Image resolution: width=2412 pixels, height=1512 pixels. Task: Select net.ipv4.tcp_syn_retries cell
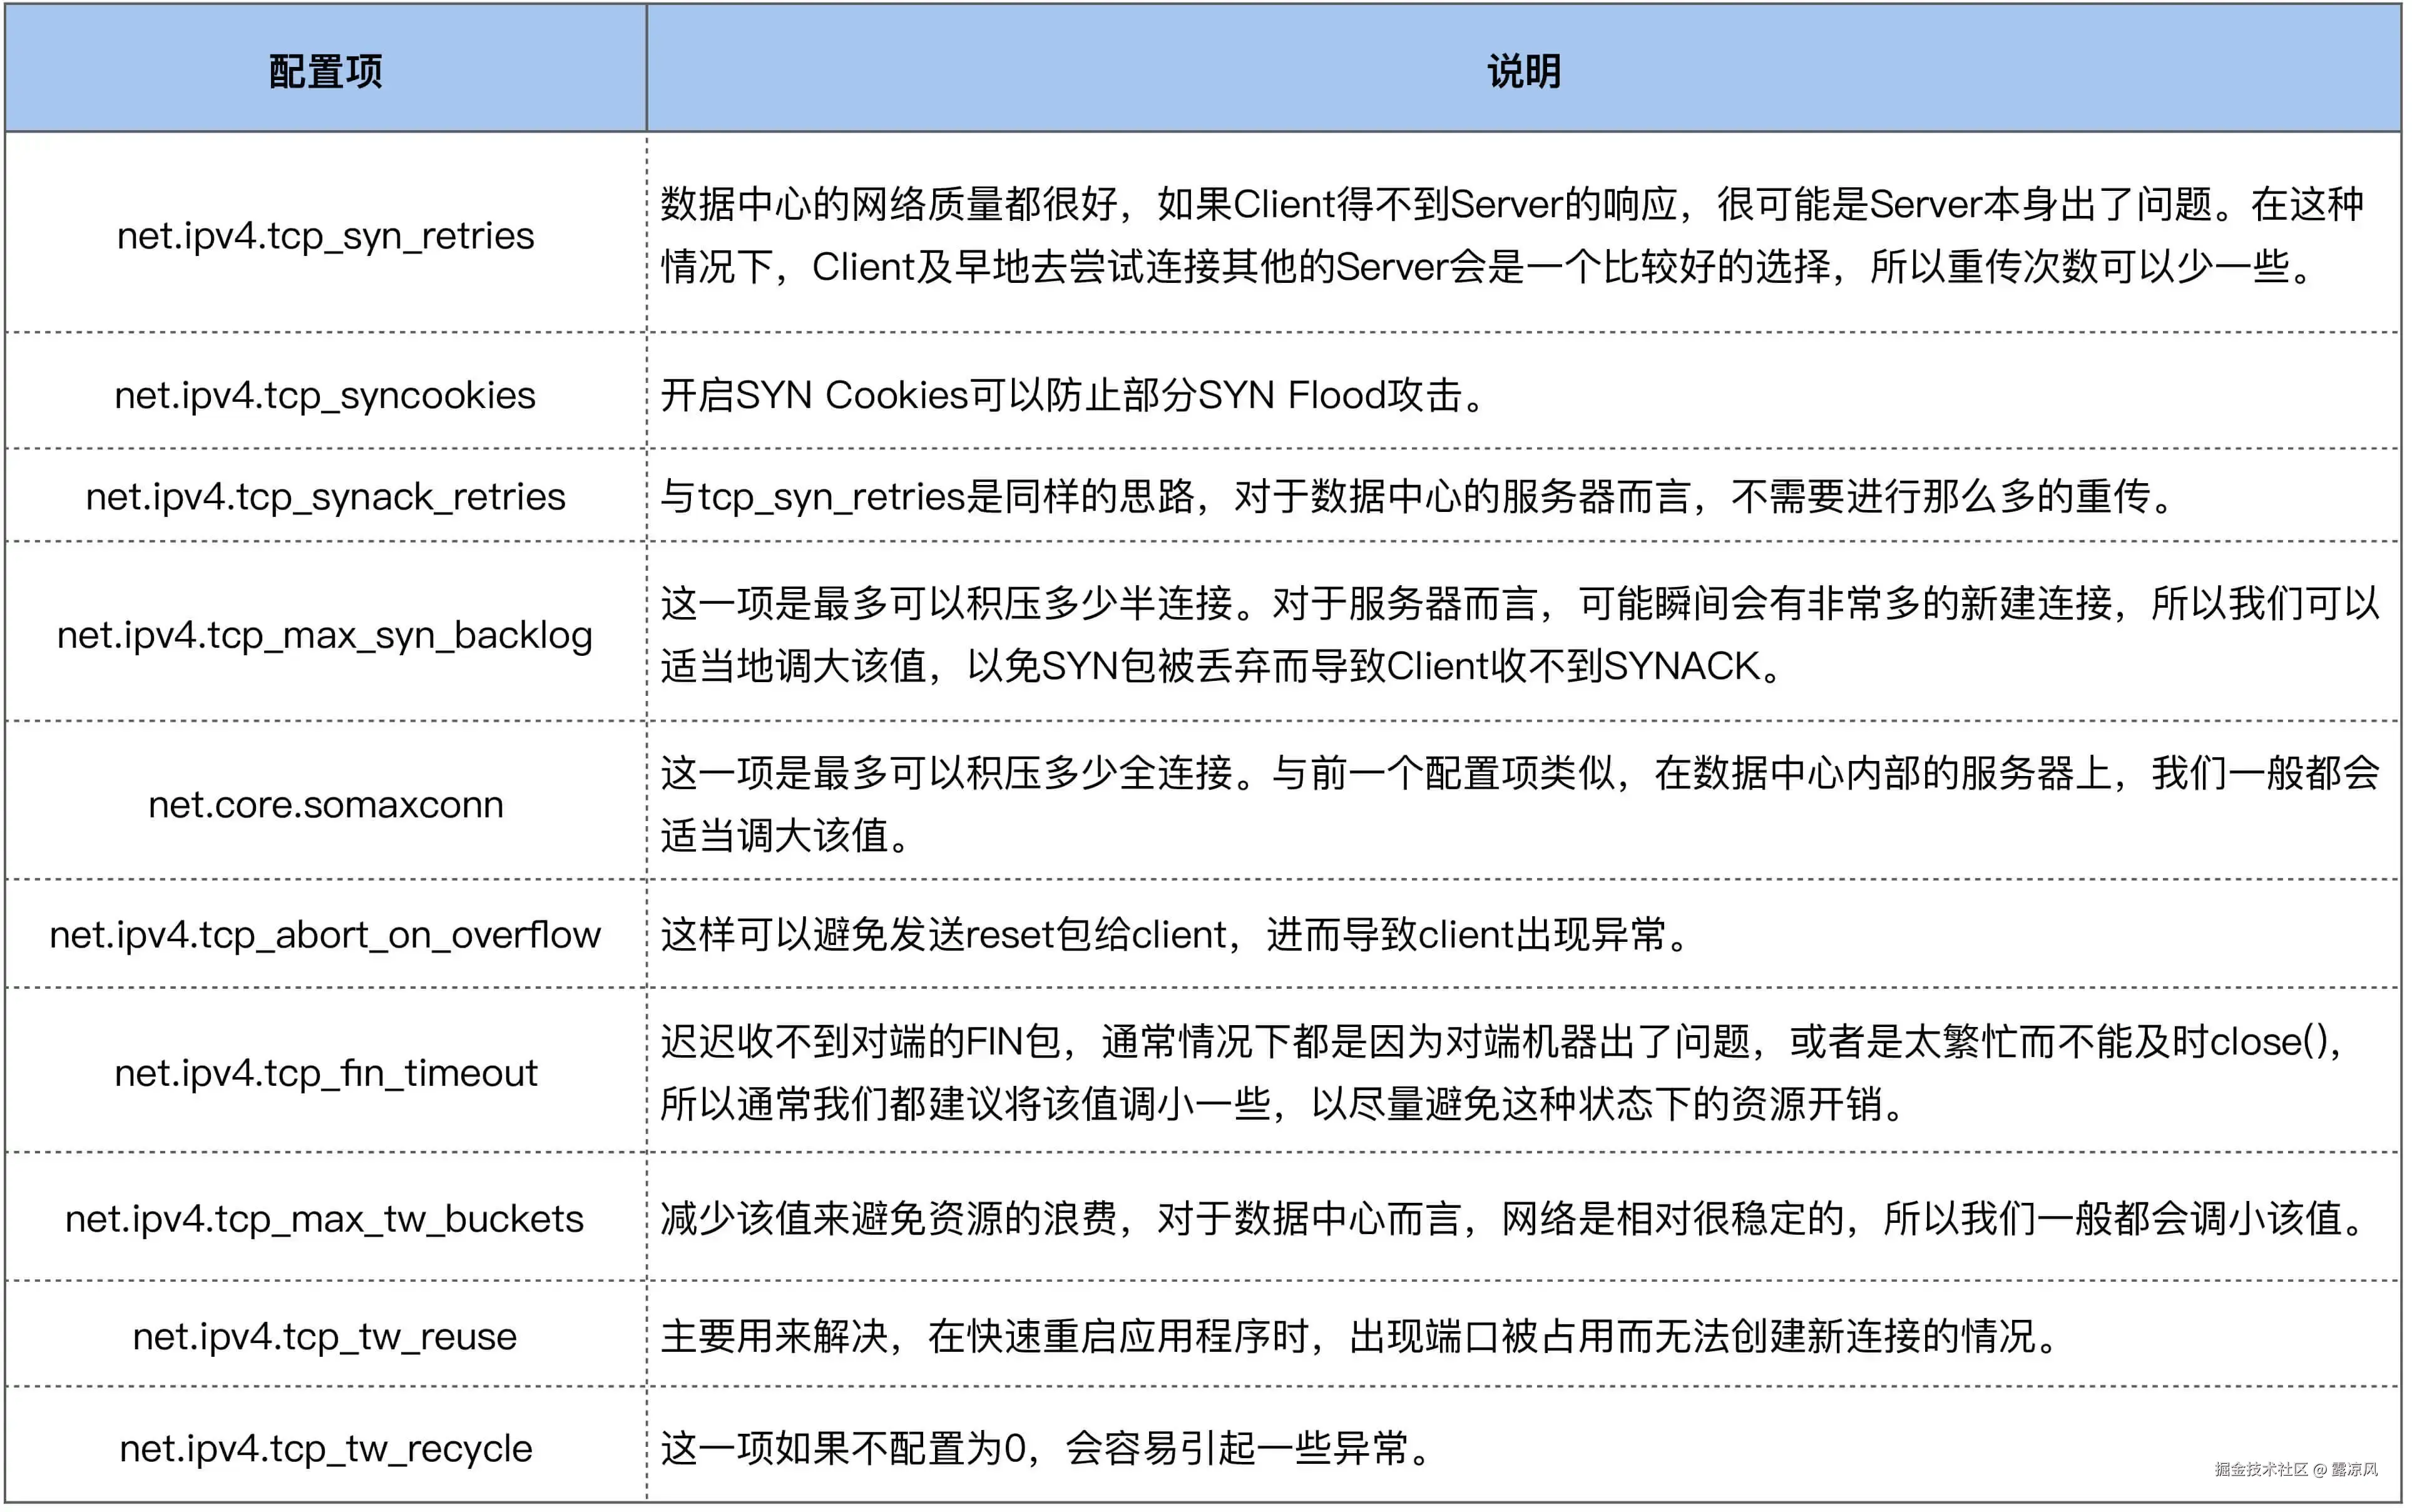[x=325, y=236]
